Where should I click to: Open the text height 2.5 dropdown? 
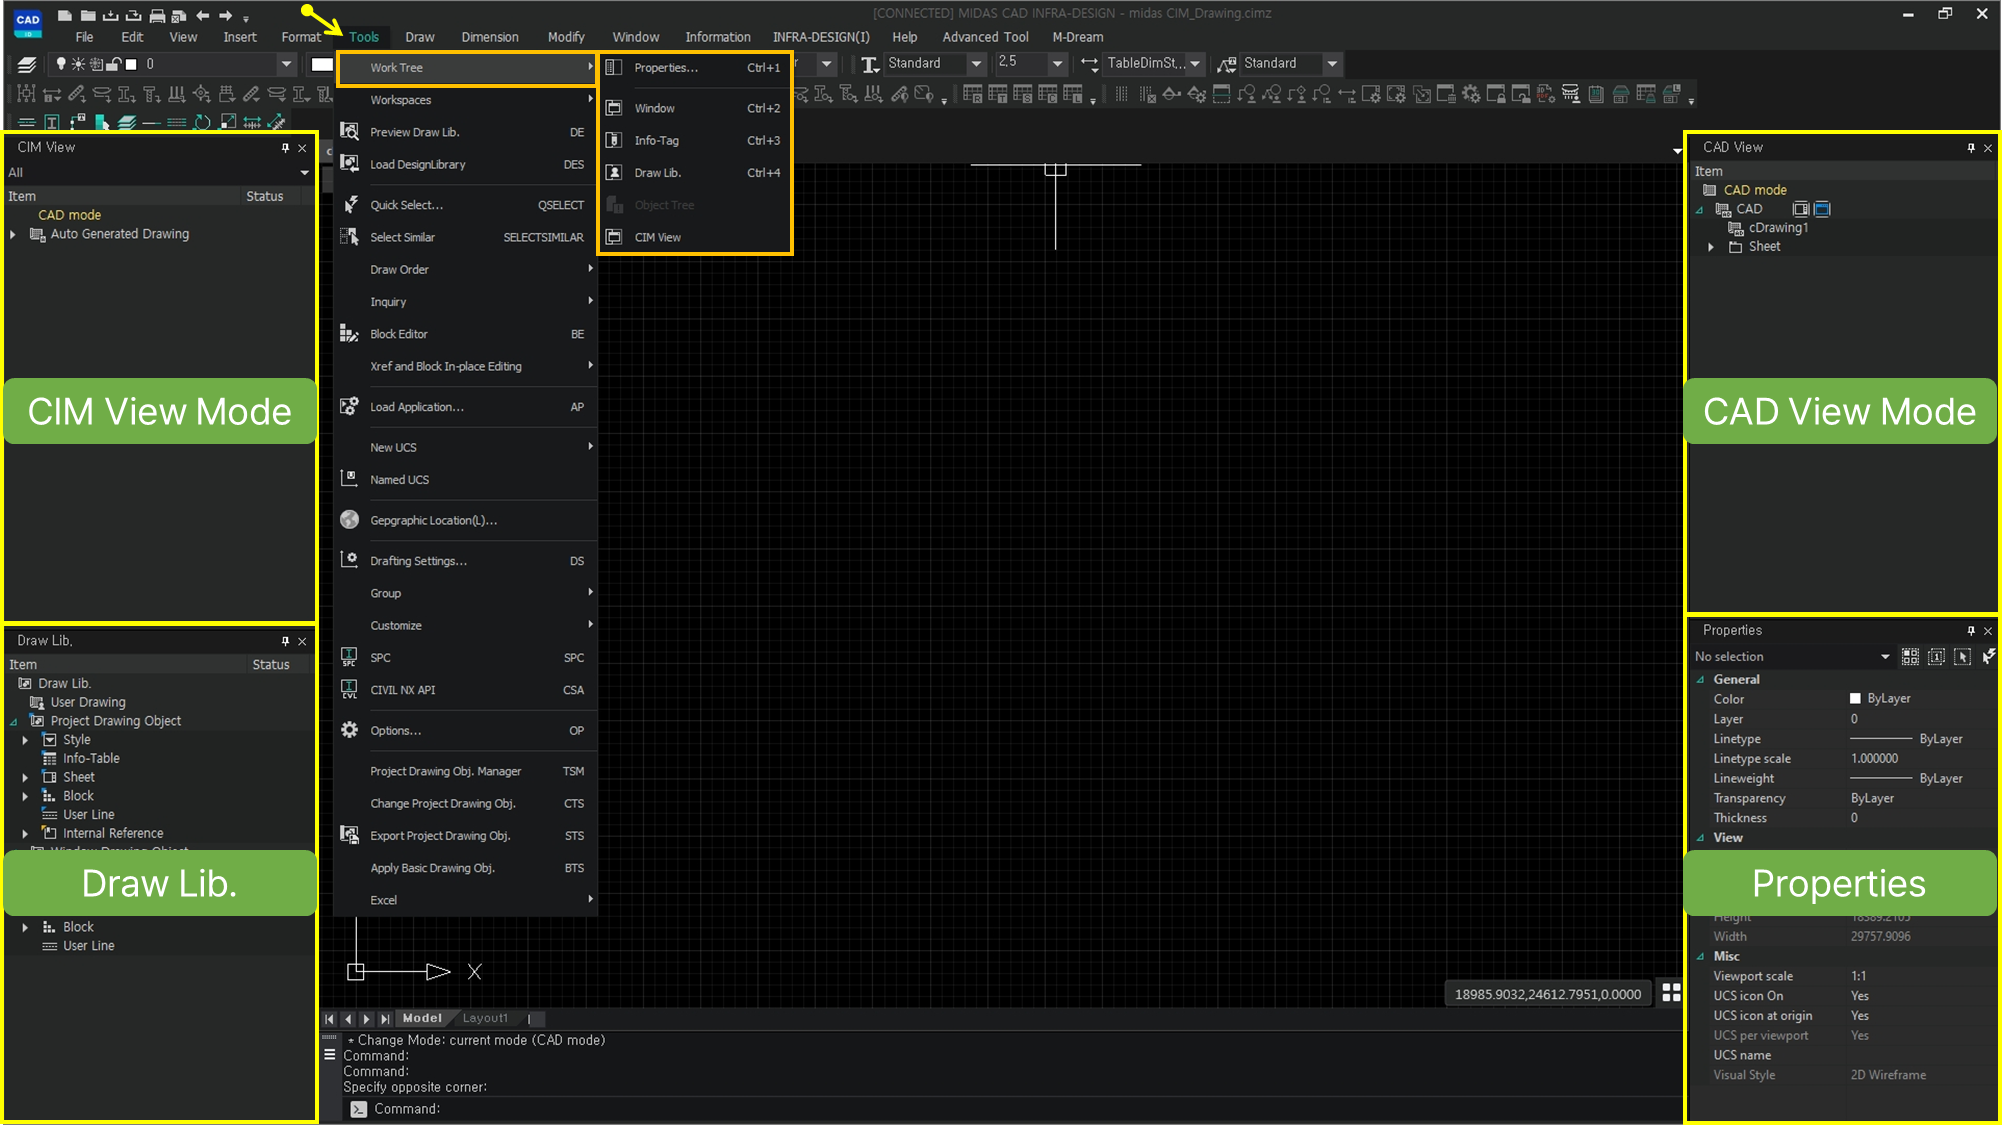coord(1057,64)
